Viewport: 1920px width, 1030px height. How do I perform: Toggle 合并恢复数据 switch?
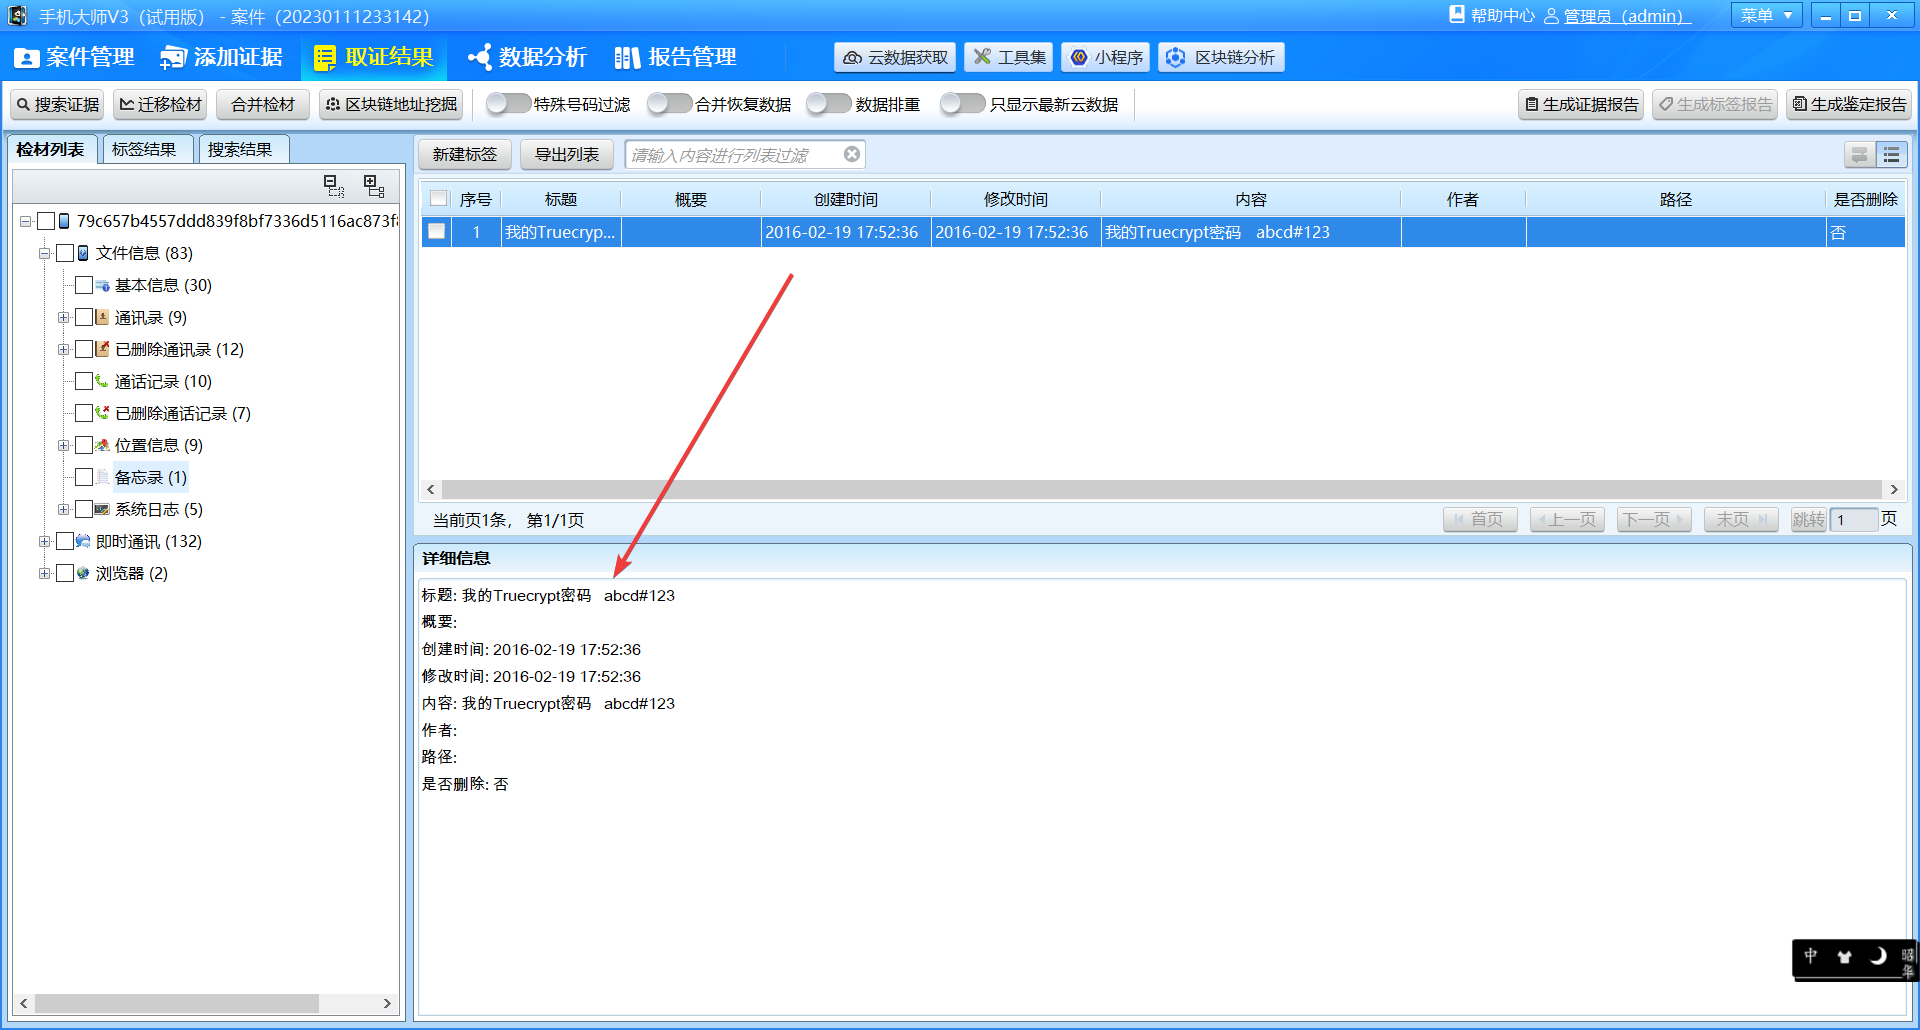click(669, 104)
